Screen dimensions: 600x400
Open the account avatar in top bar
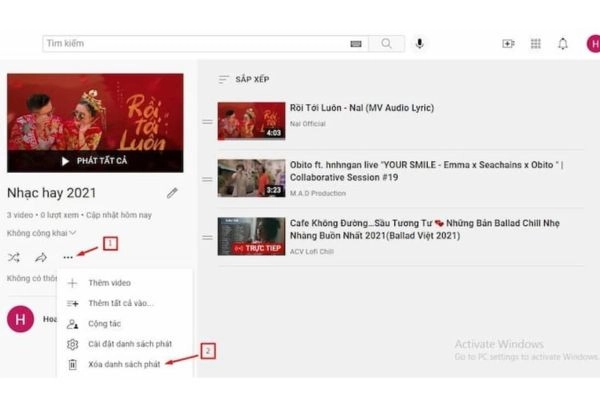[x=593, y=44]
